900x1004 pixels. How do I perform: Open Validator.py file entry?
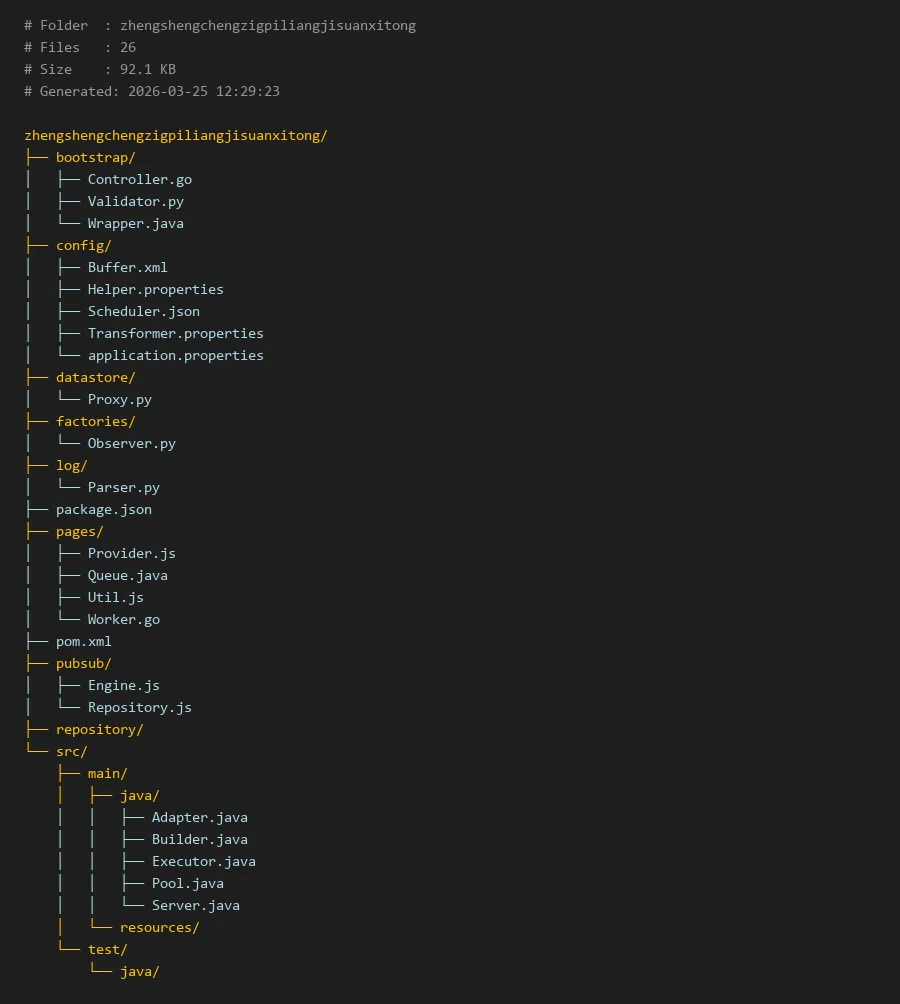point(135,201)
